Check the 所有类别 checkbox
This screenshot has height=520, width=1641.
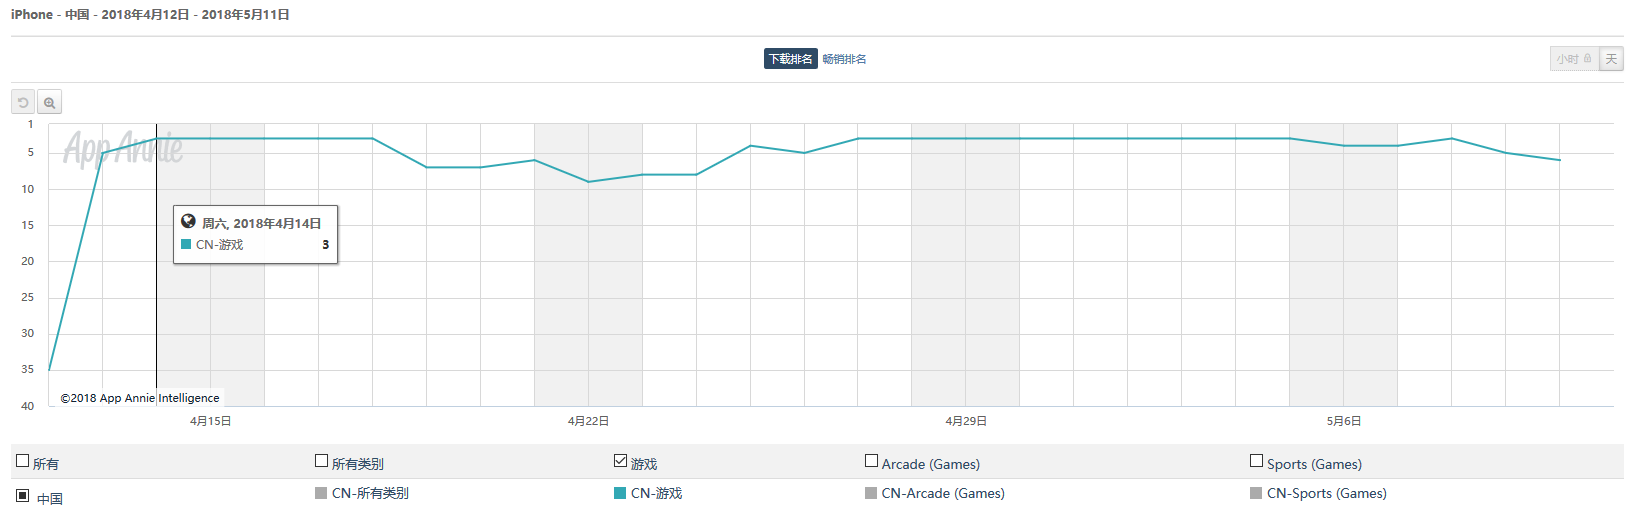322,461
